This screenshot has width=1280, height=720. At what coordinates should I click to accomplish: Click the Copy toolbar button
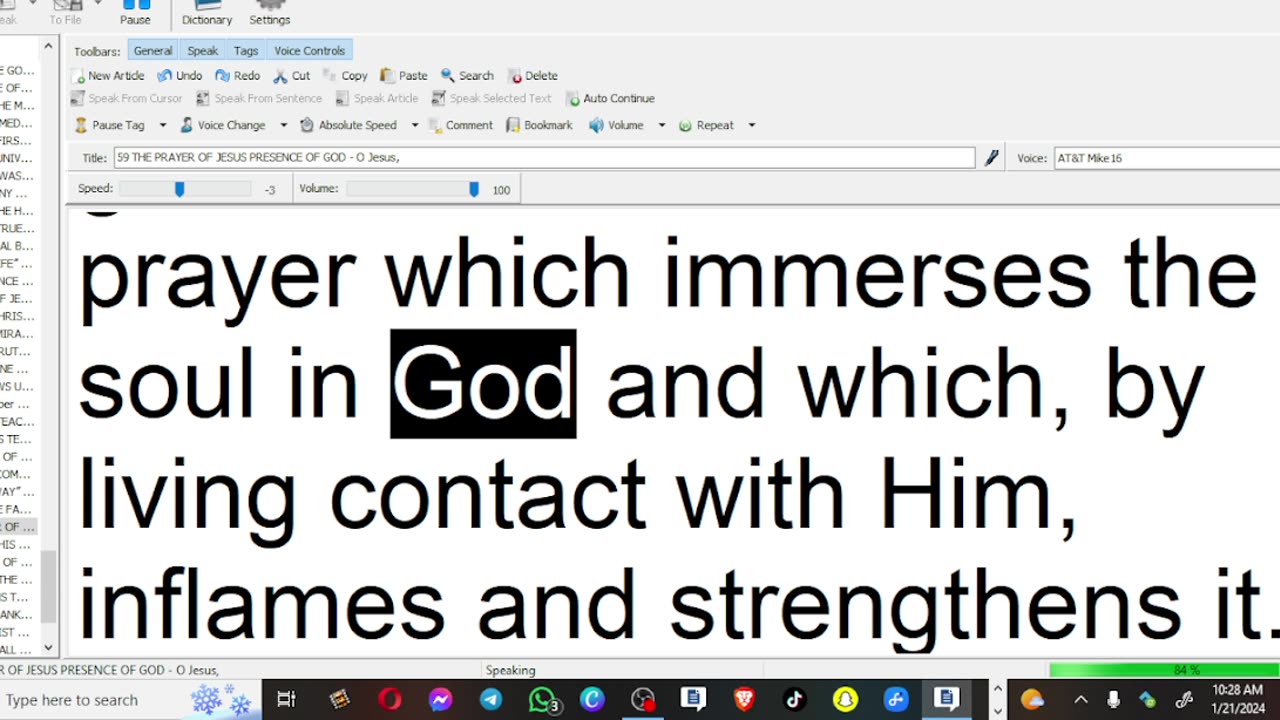coord(345,76)
